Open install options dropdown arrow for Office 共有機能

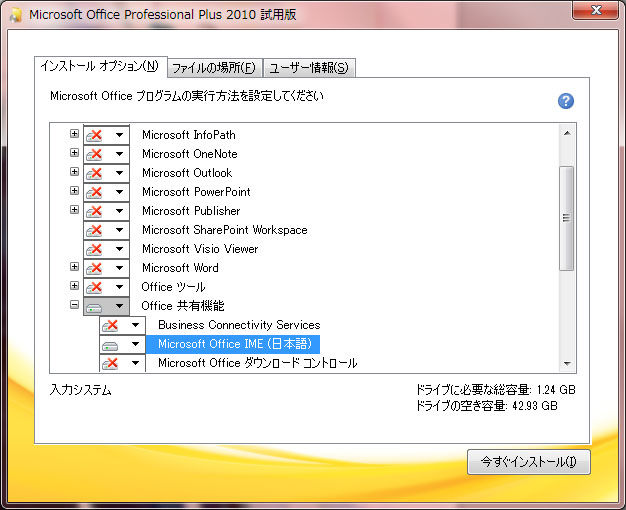click(x=119, y=306)
